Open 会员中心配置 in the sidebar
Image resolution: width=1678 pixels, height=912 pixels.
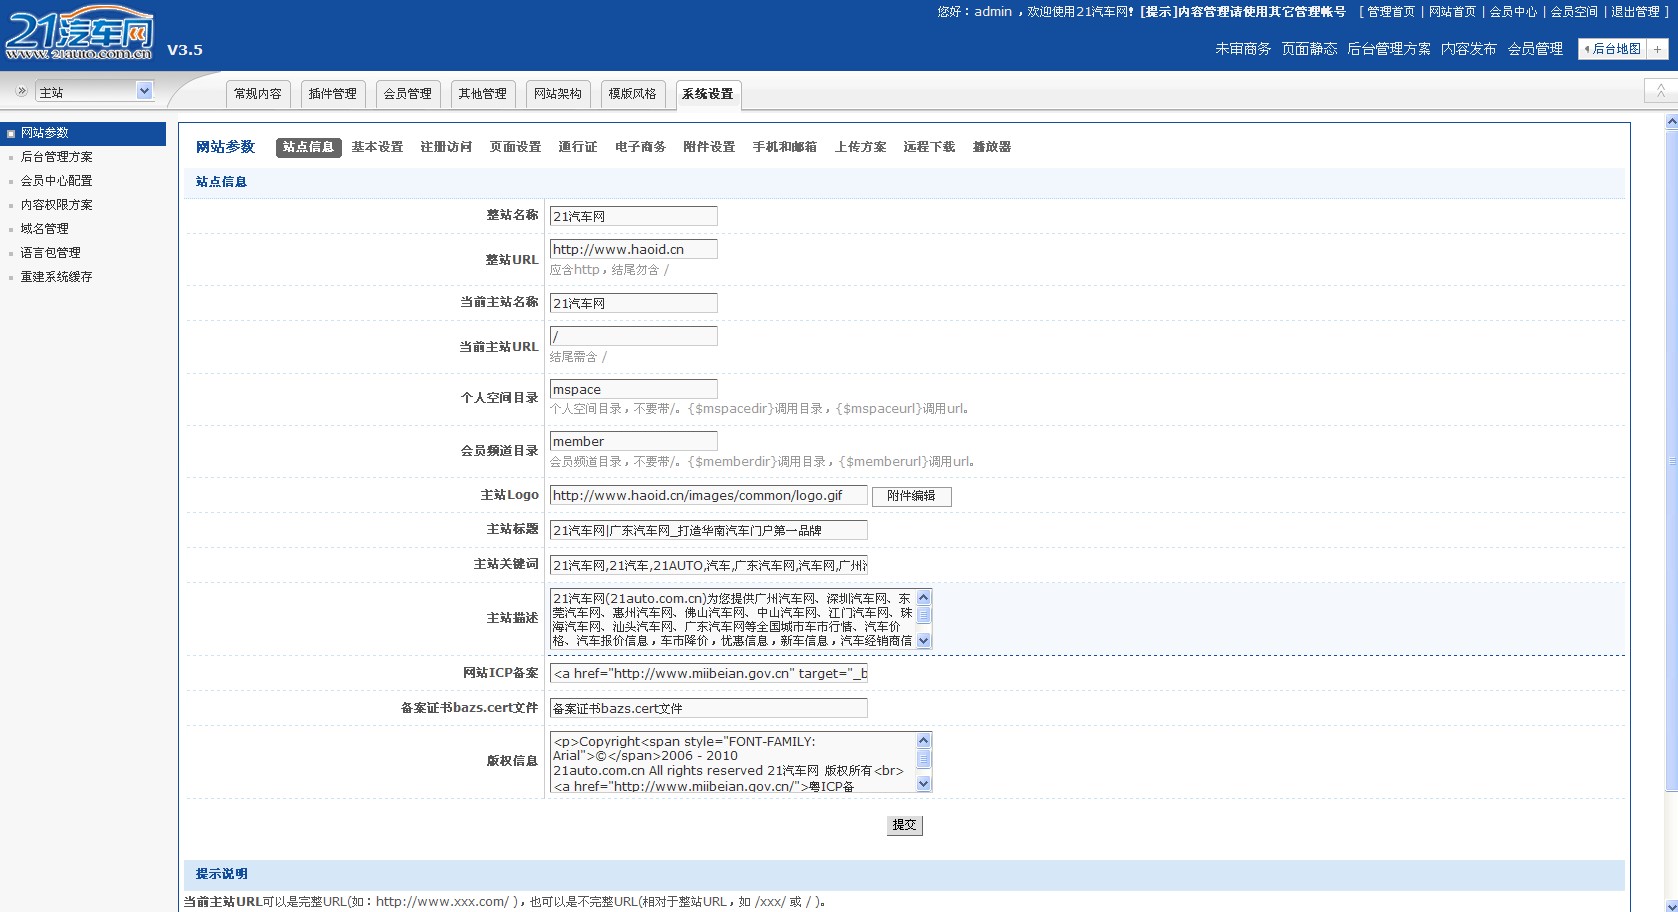point(57,181)
